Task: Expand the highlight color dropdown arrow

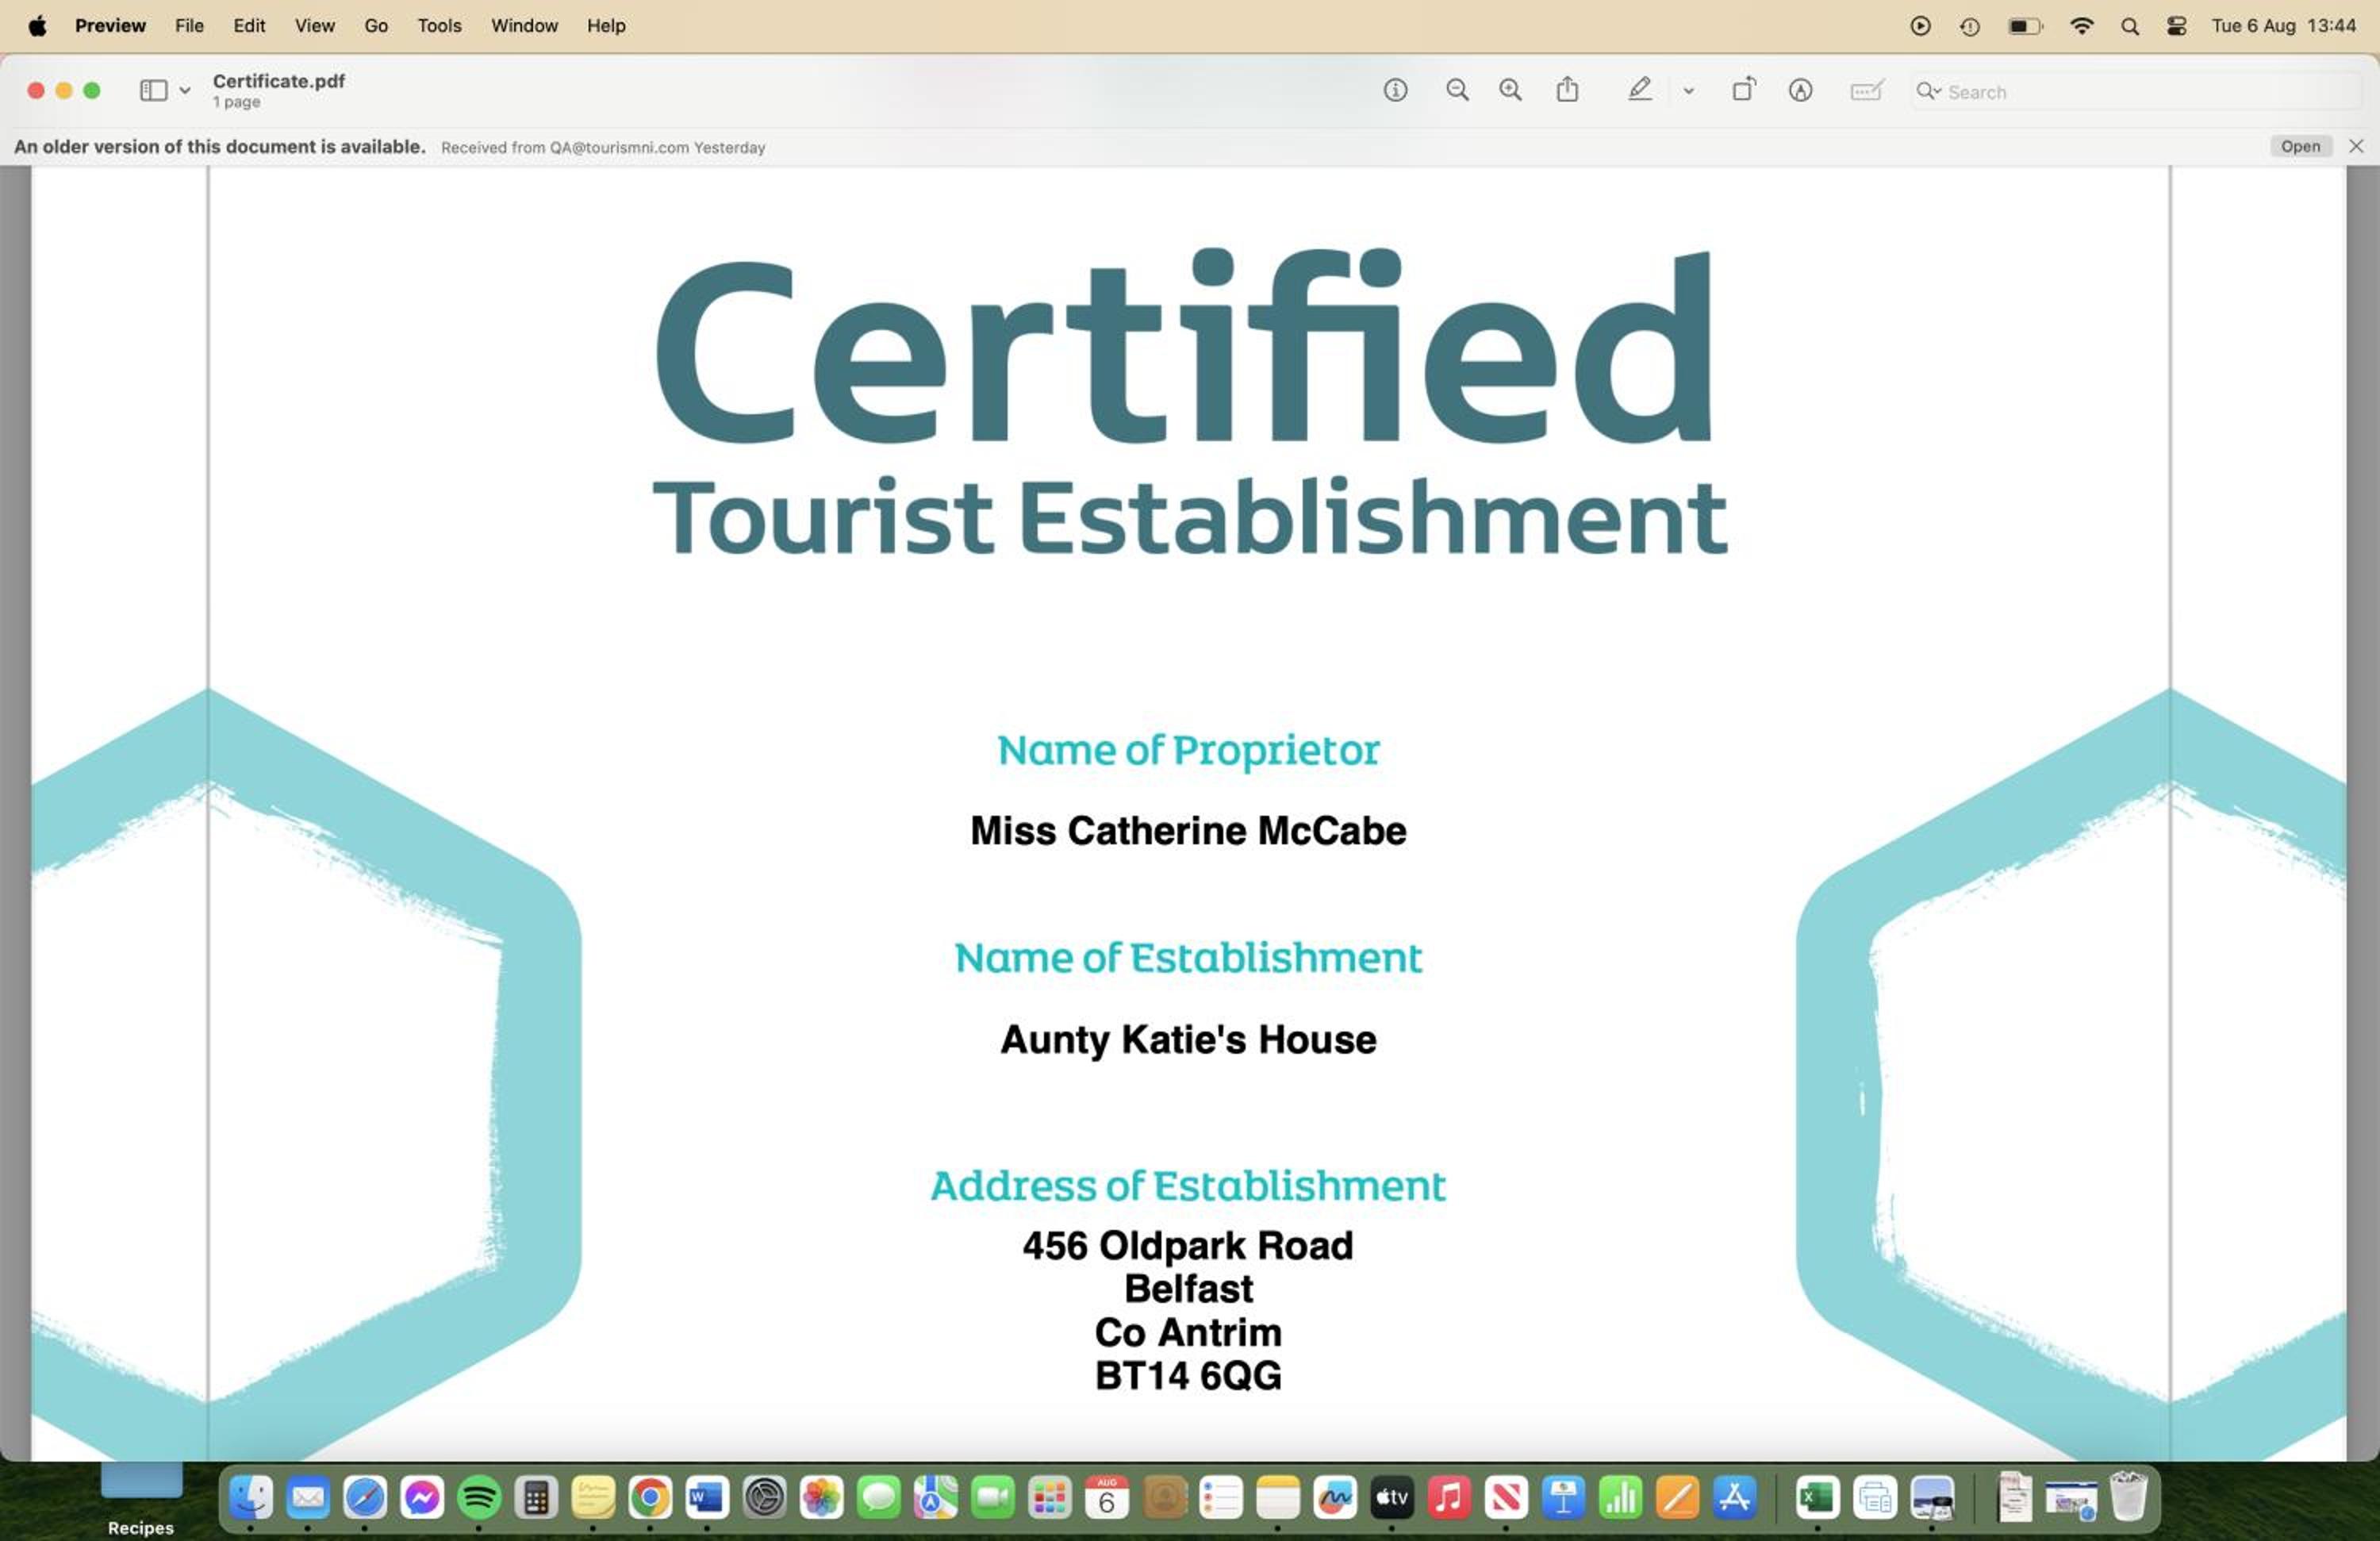Action: tap(1688, 91)
